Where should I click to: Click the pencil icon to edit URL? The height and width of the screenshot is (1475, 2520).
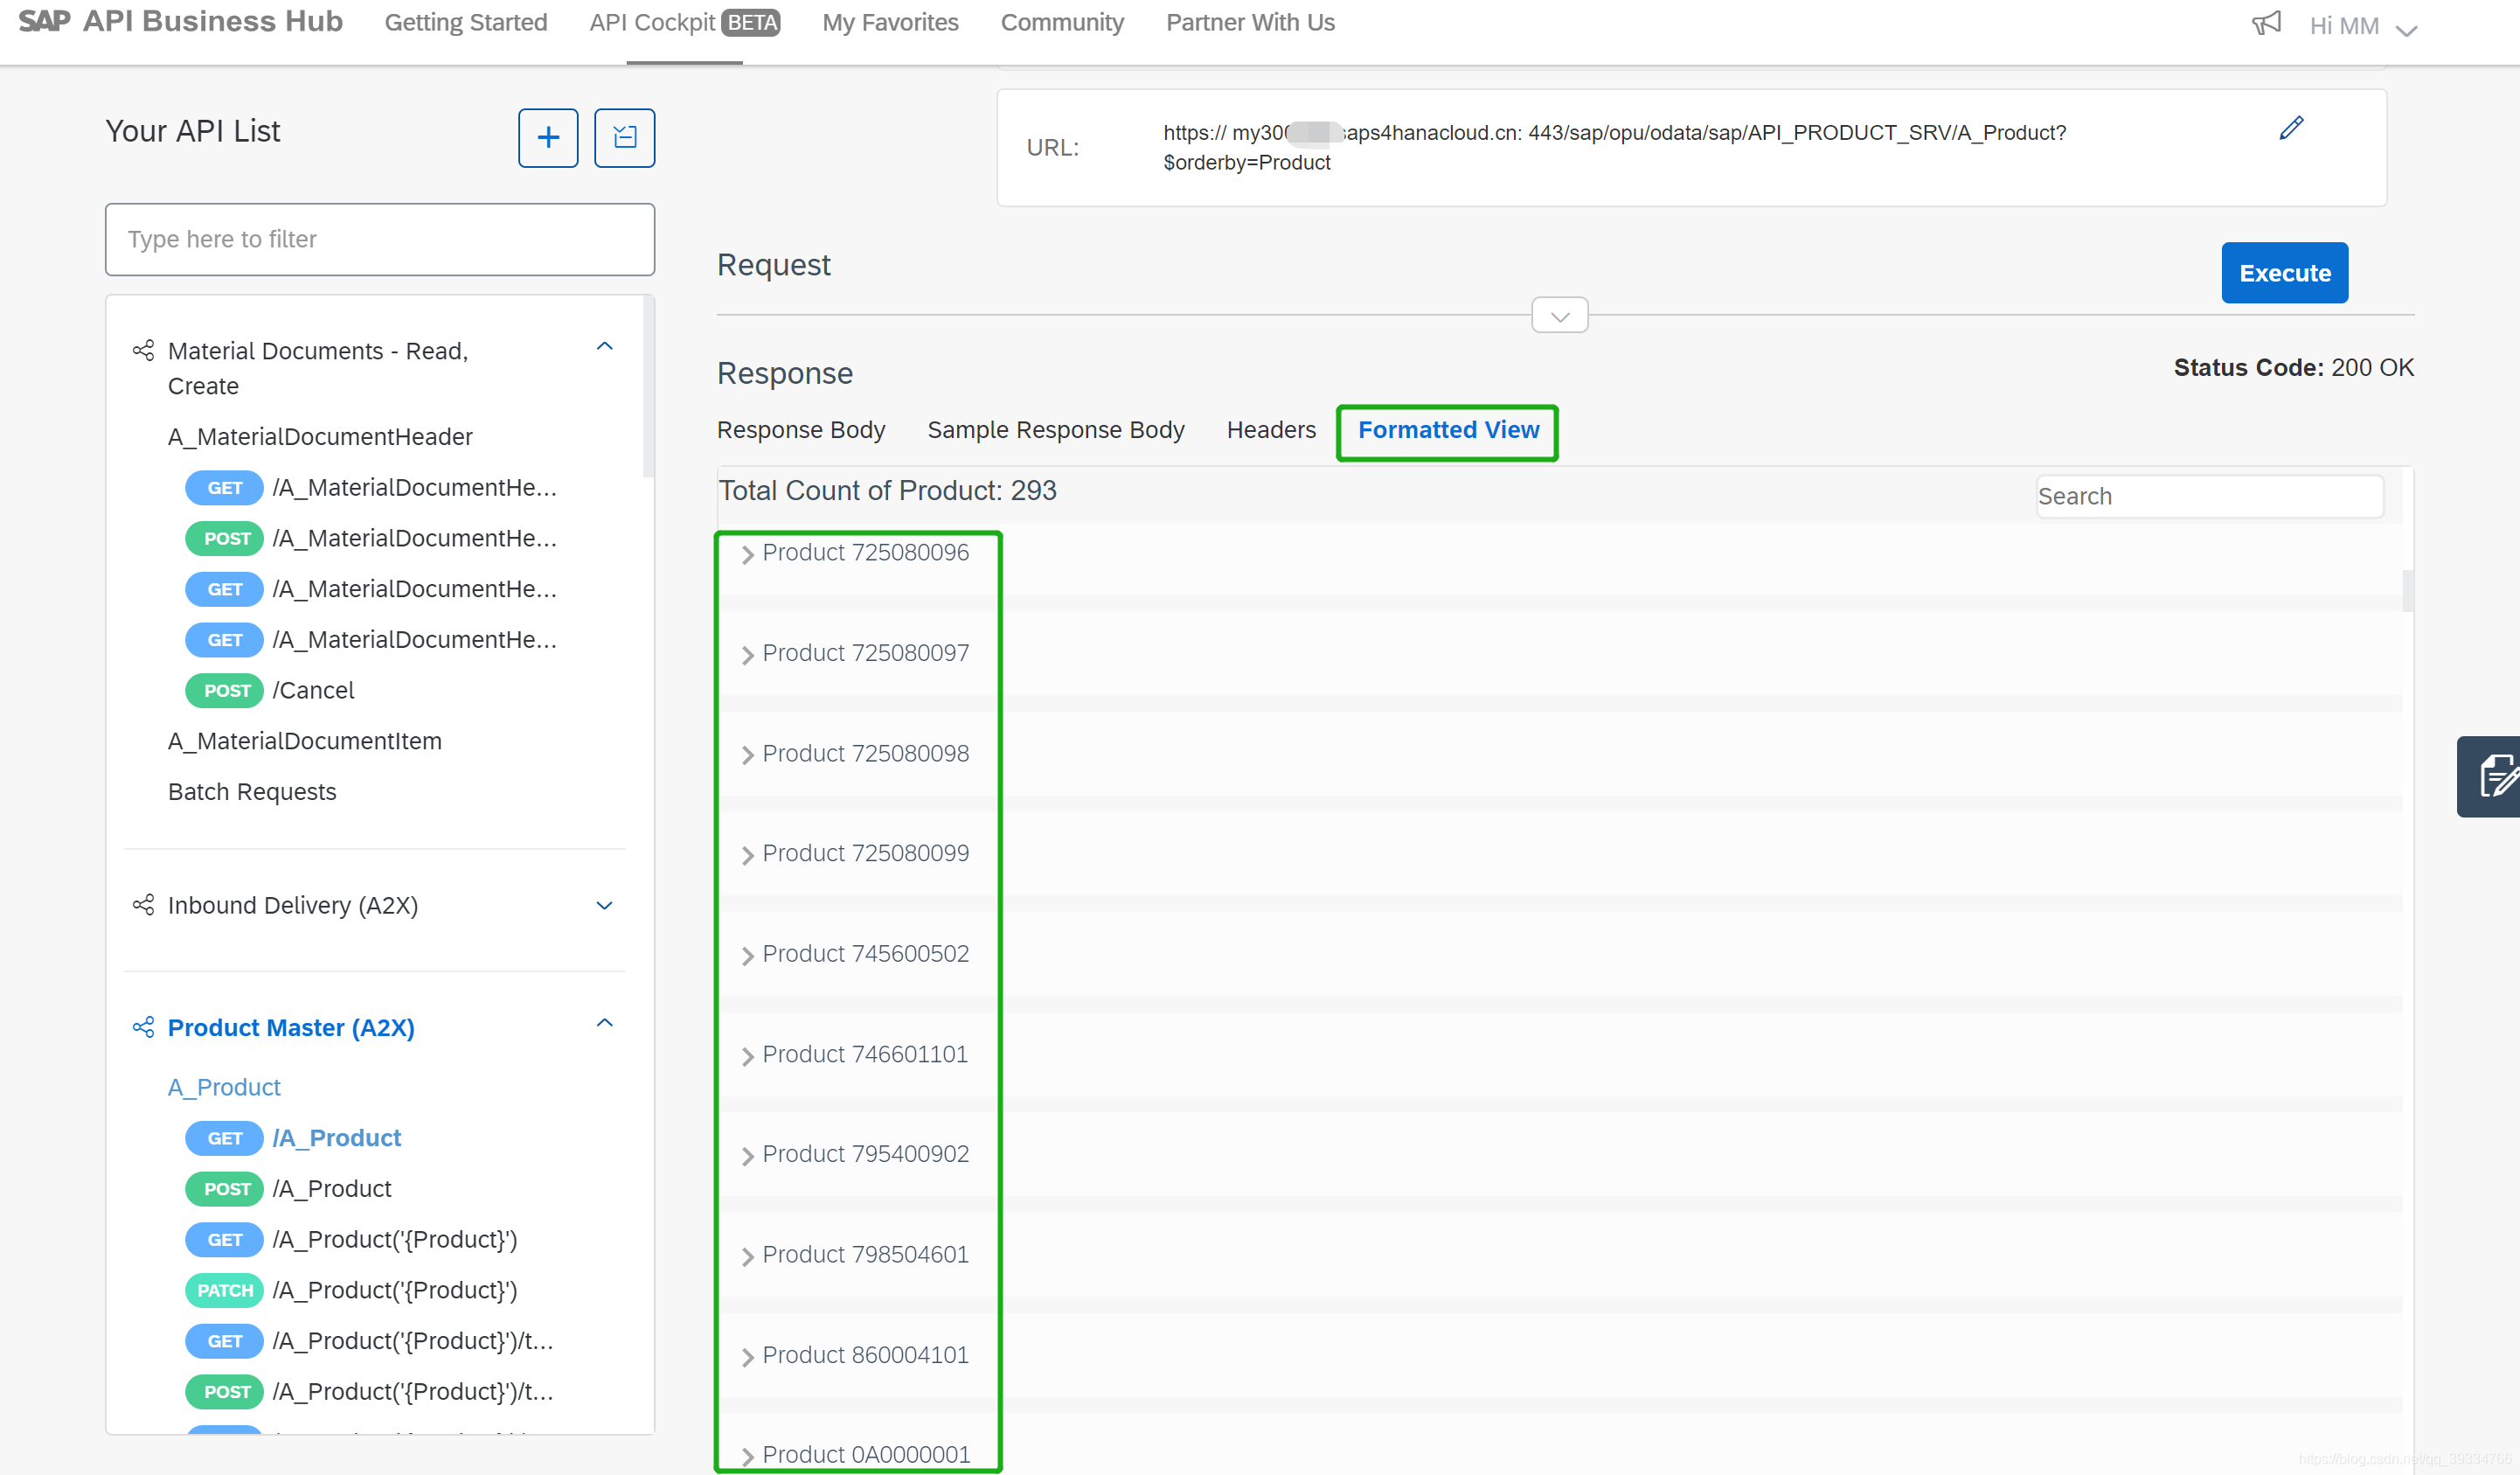pos(2290,129)
